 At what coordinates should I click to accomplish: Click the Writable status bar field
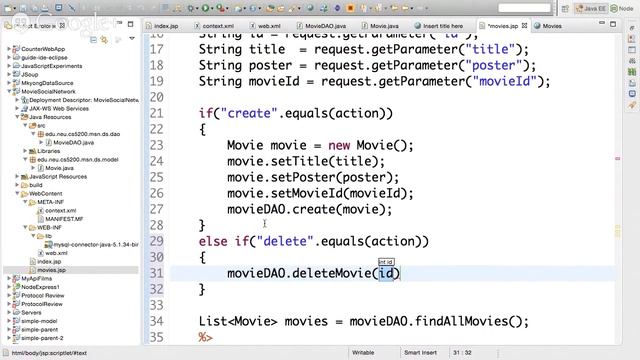tap(363, 352)
